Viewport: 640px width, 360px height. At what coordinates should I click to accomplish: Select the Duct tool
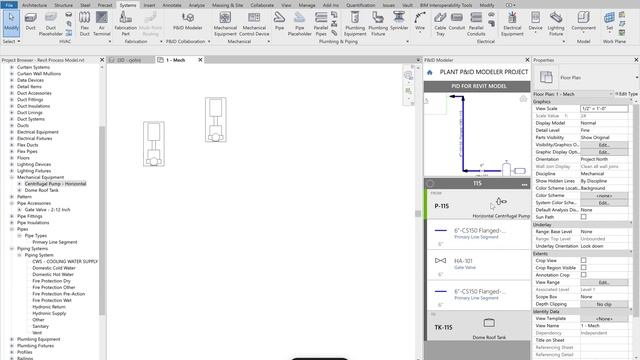click(31, 22)
